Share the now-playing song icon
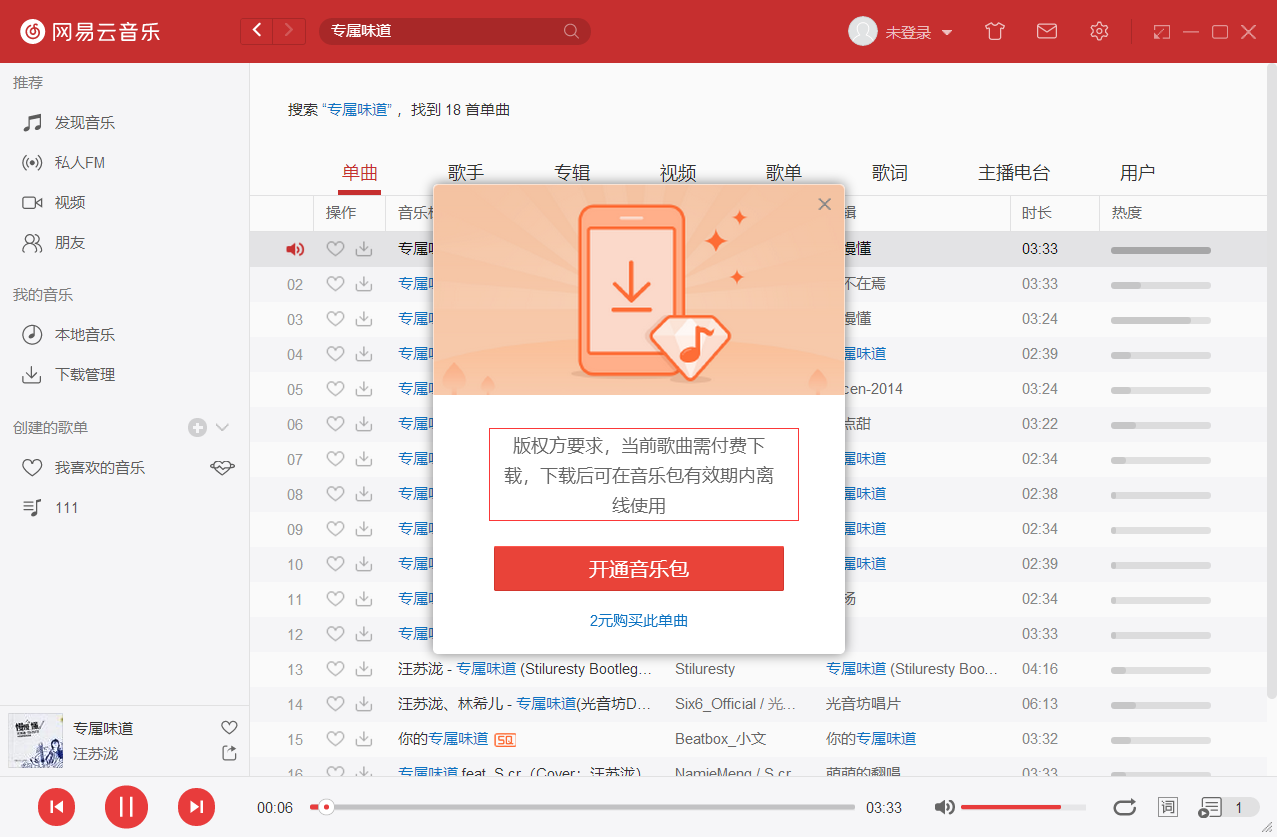The image size is (1277, 837). [229, 753]
